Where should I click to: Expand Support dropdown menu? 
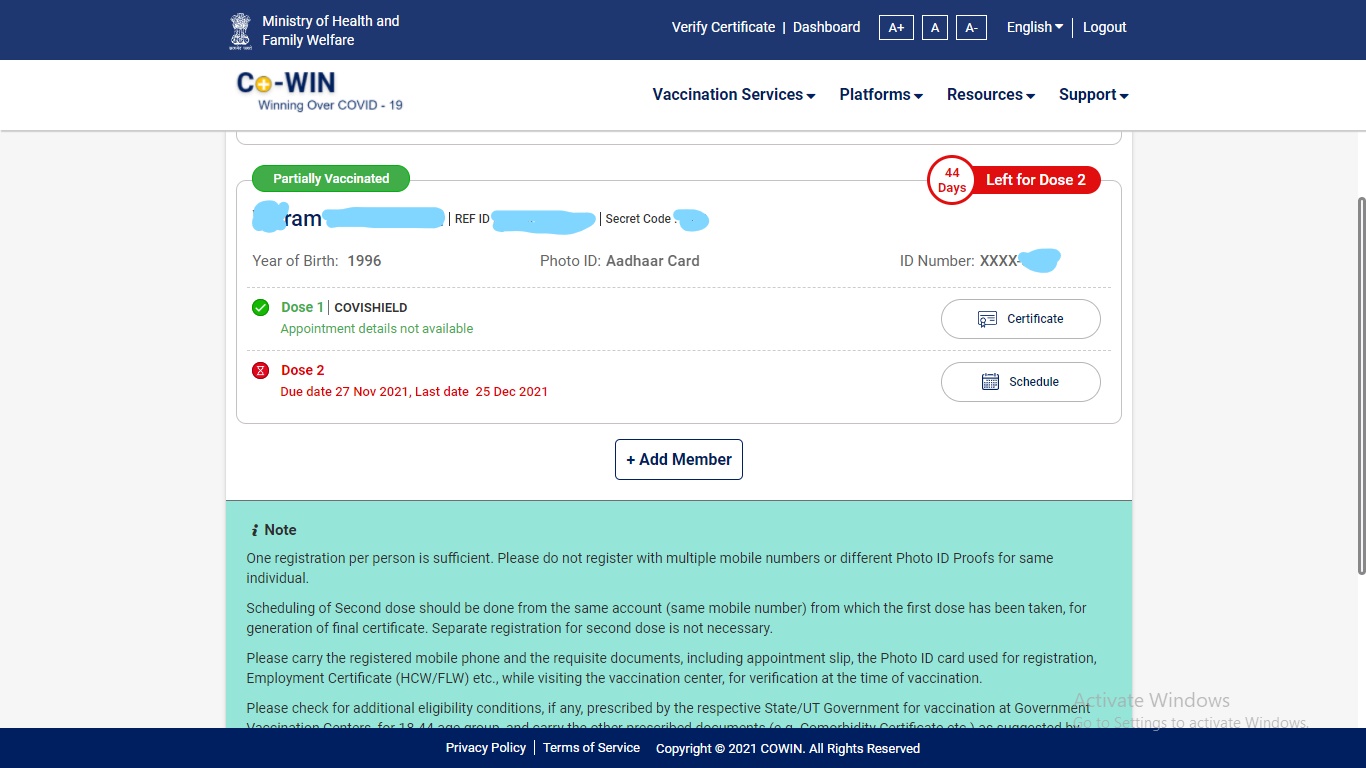point(1094,94)
